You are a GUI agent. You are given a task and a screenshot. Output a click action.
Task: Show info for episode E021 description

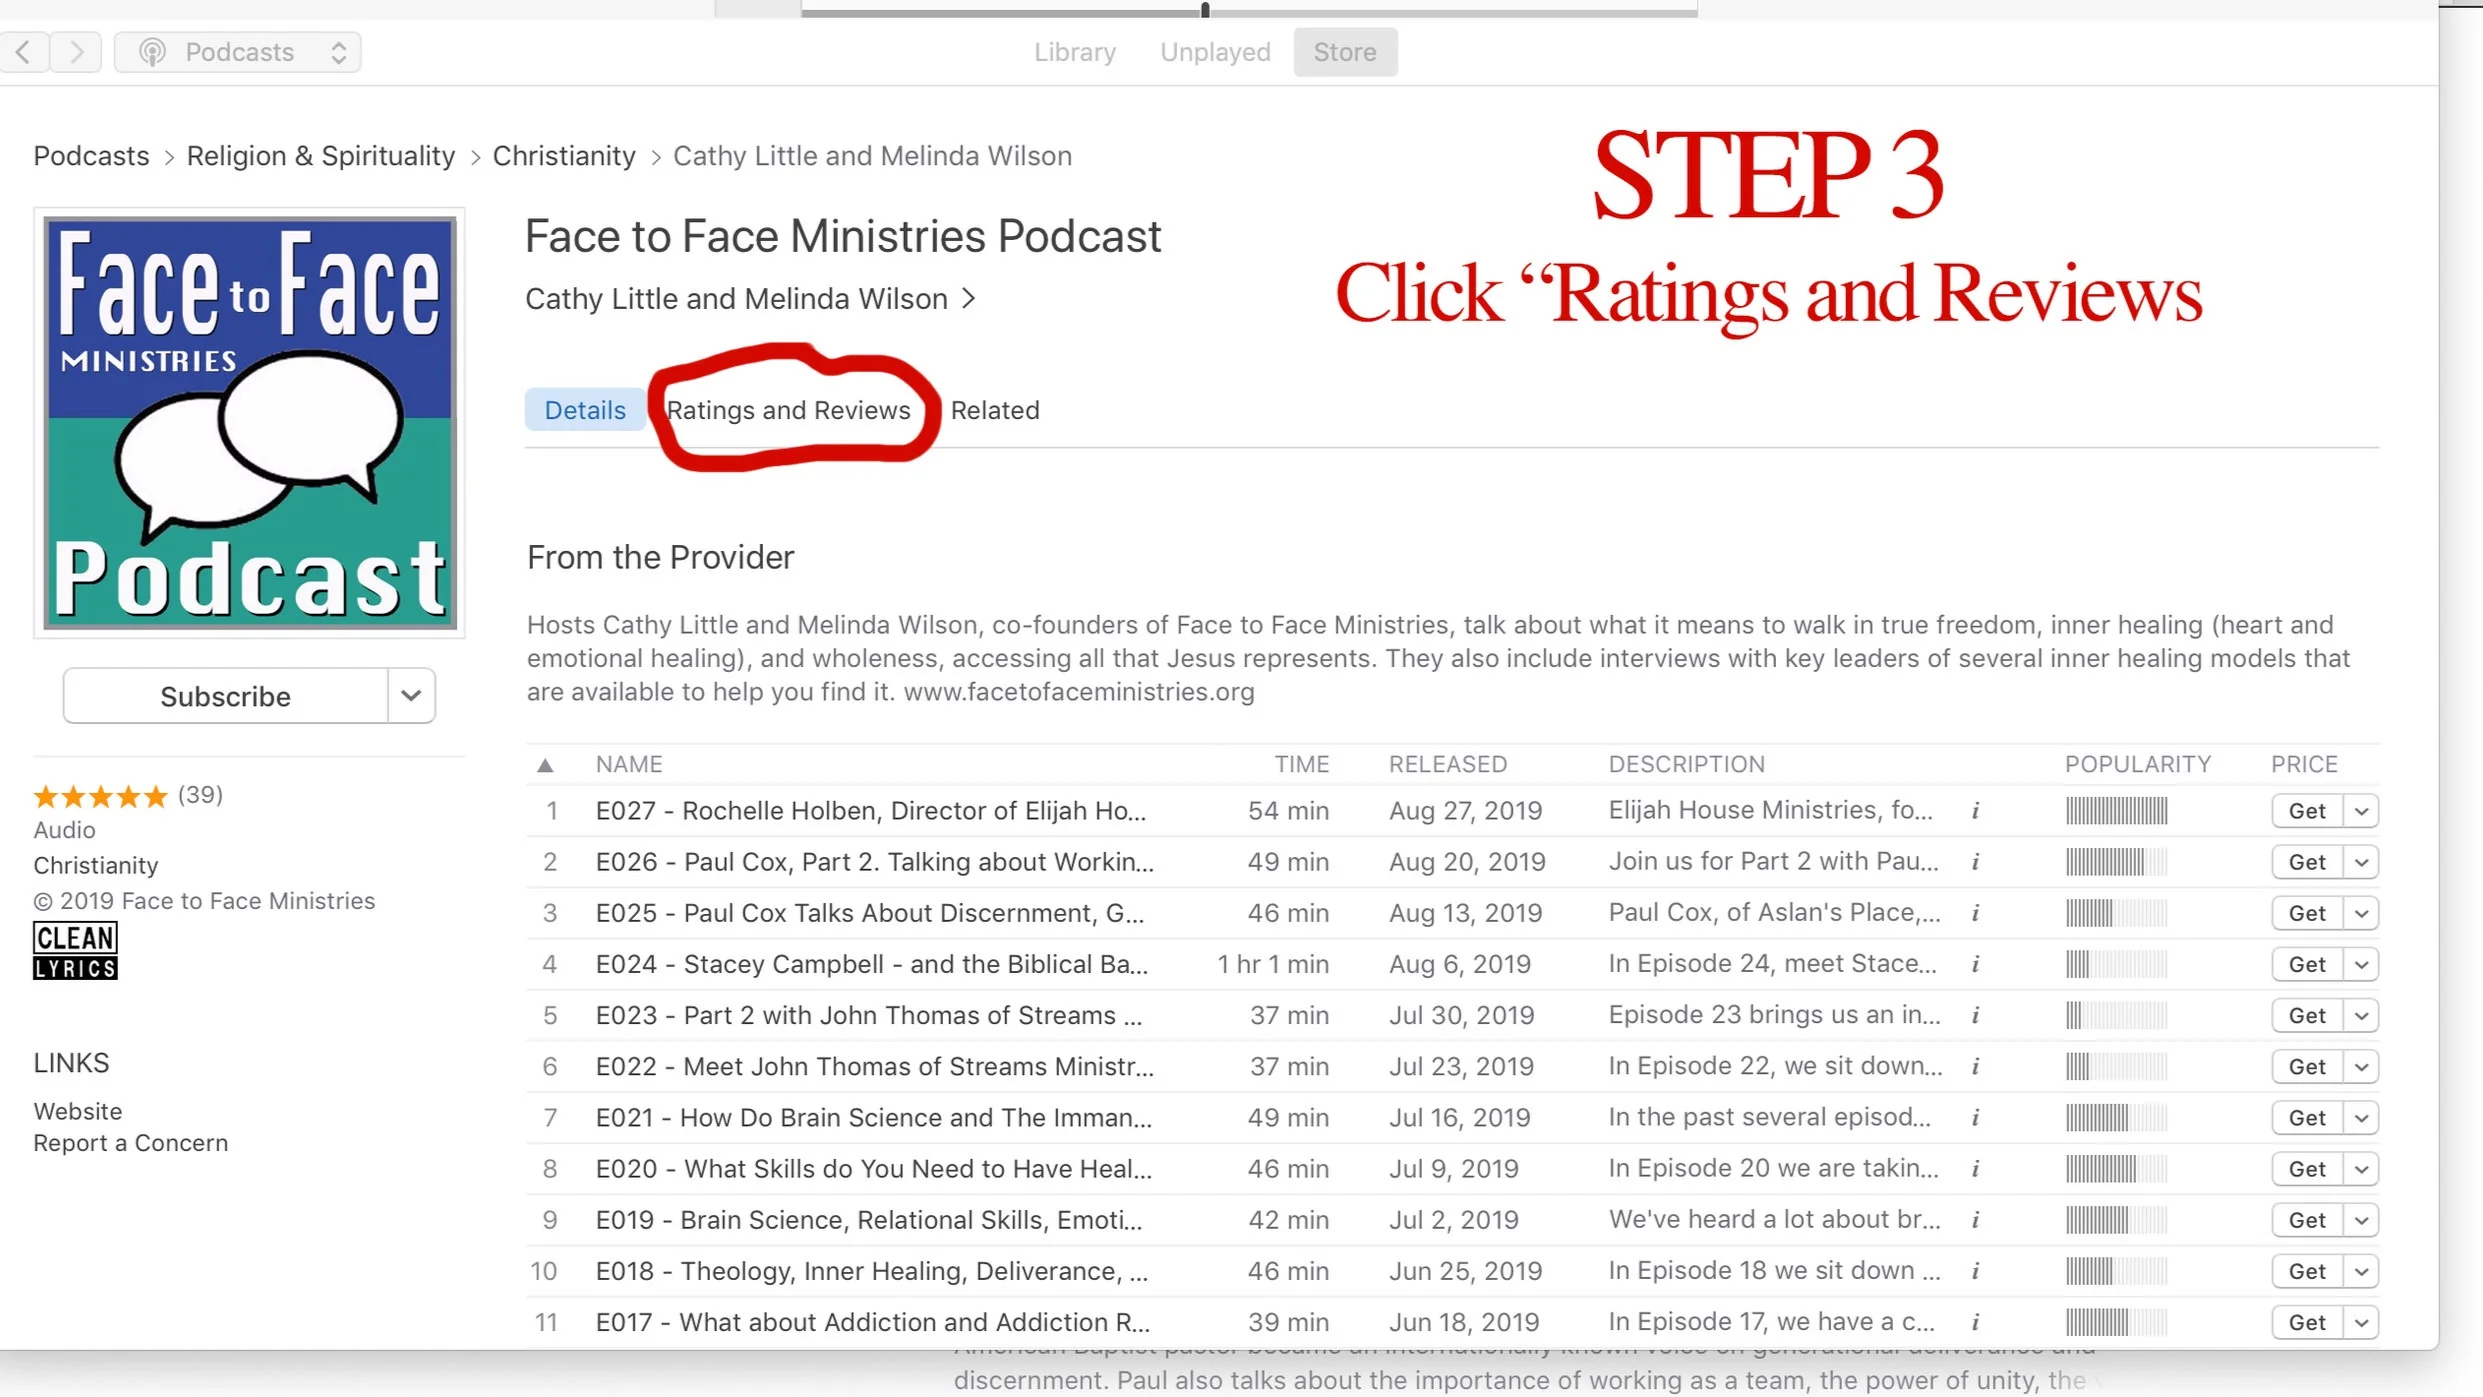click(1975, 1117)
